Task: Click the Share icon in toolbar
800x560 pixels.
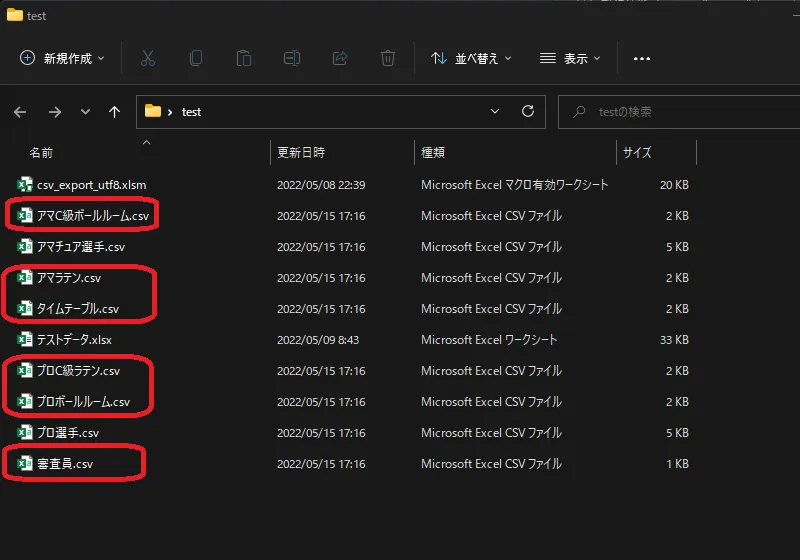Action: 340,59
